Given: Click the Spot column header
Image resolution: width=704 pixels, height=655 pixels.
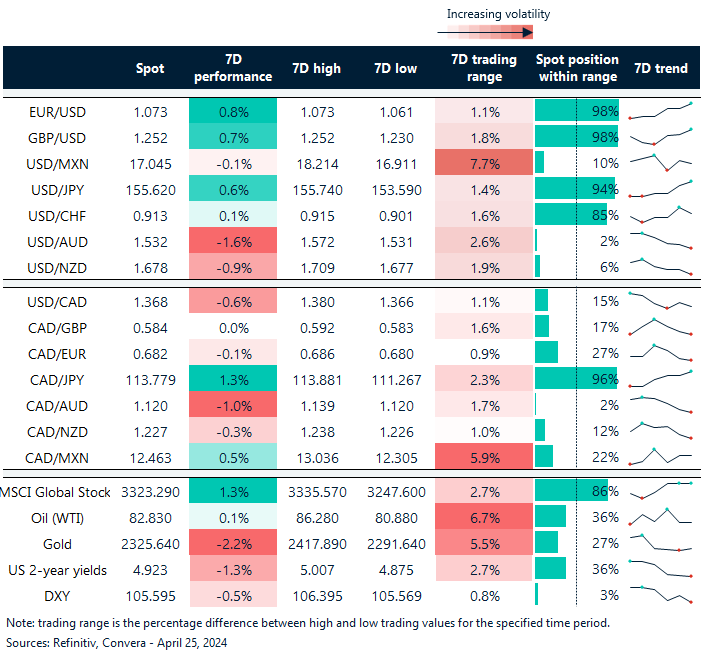Looking at the screenshot, I should pos(150,68).
